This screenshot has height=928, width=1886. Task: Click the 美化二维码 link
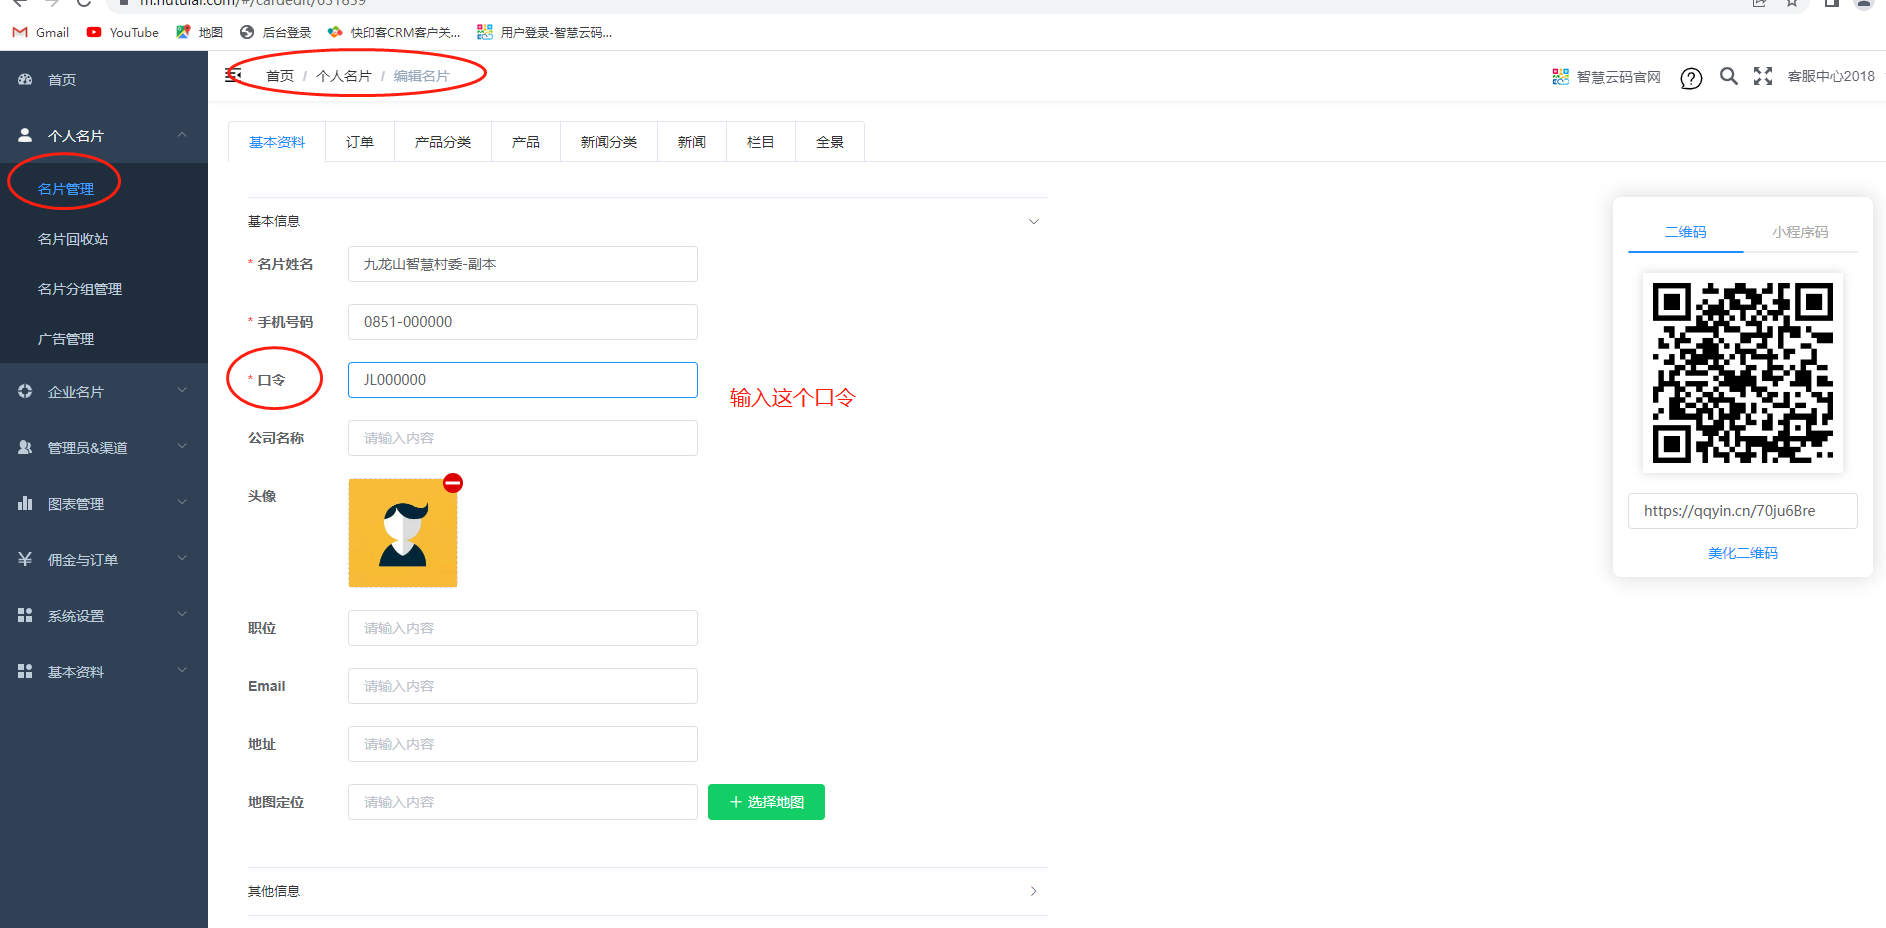tap(1742, 553)
